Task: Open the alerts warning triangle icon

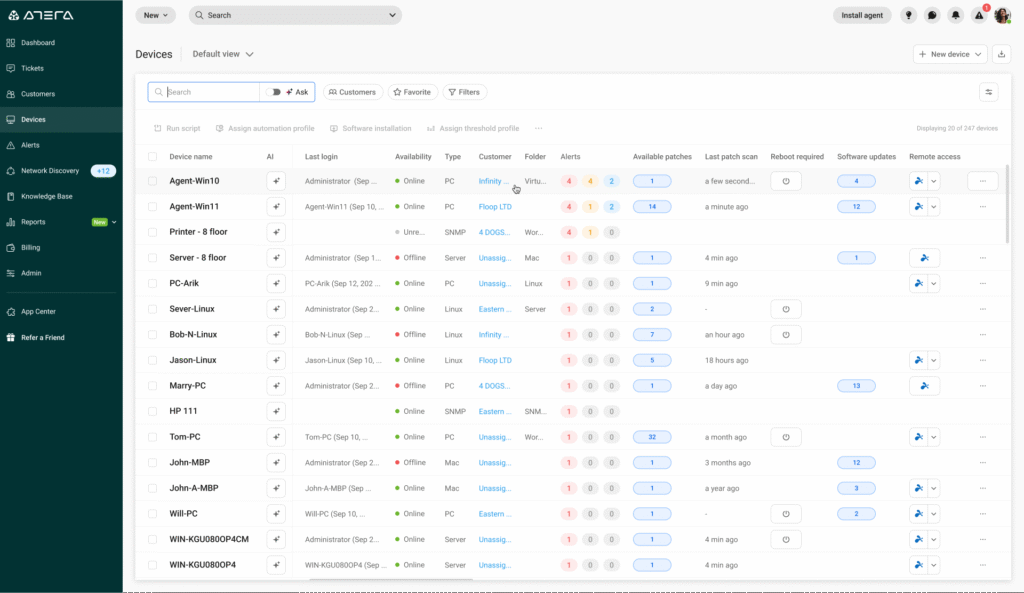Action: coord(979,15)
